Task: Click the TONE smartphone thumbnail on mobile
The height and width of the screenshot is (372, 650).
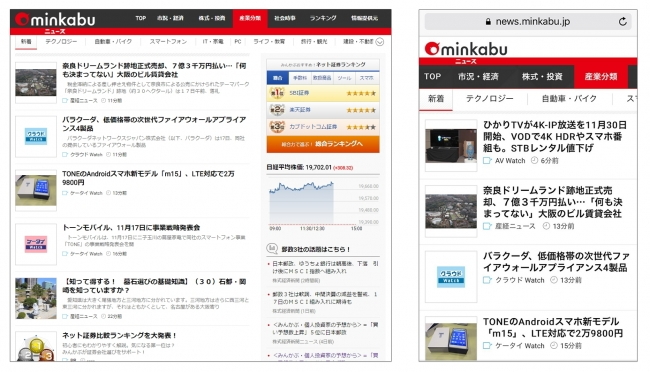Action: [x=451, y=339]
